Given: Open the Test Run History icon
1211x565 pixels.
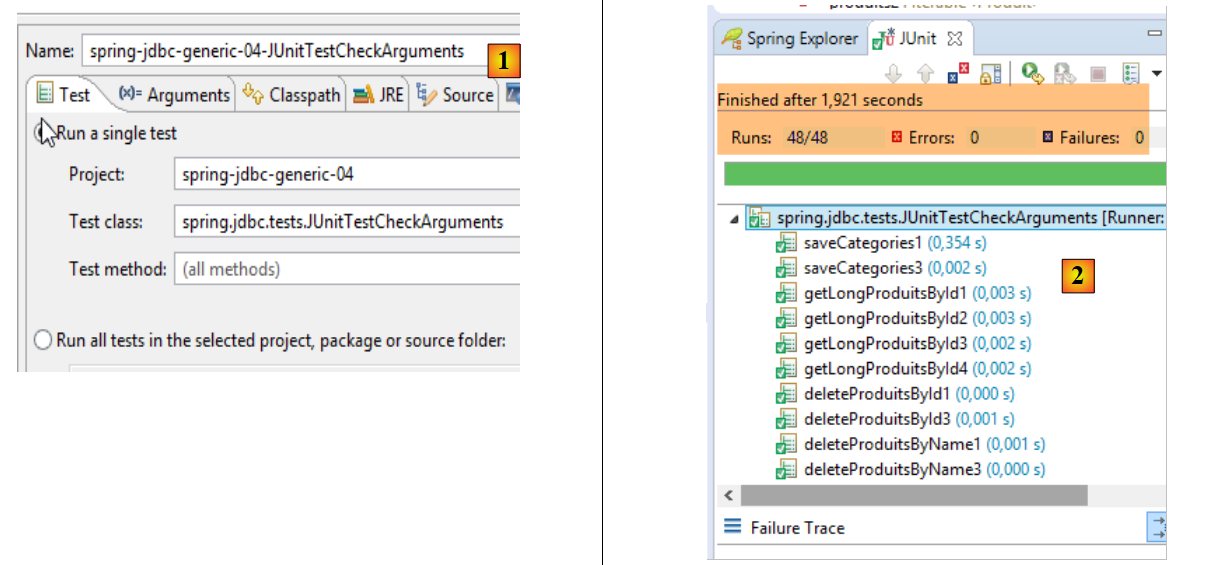Looking at the screenshot, I should point(1131,73).
